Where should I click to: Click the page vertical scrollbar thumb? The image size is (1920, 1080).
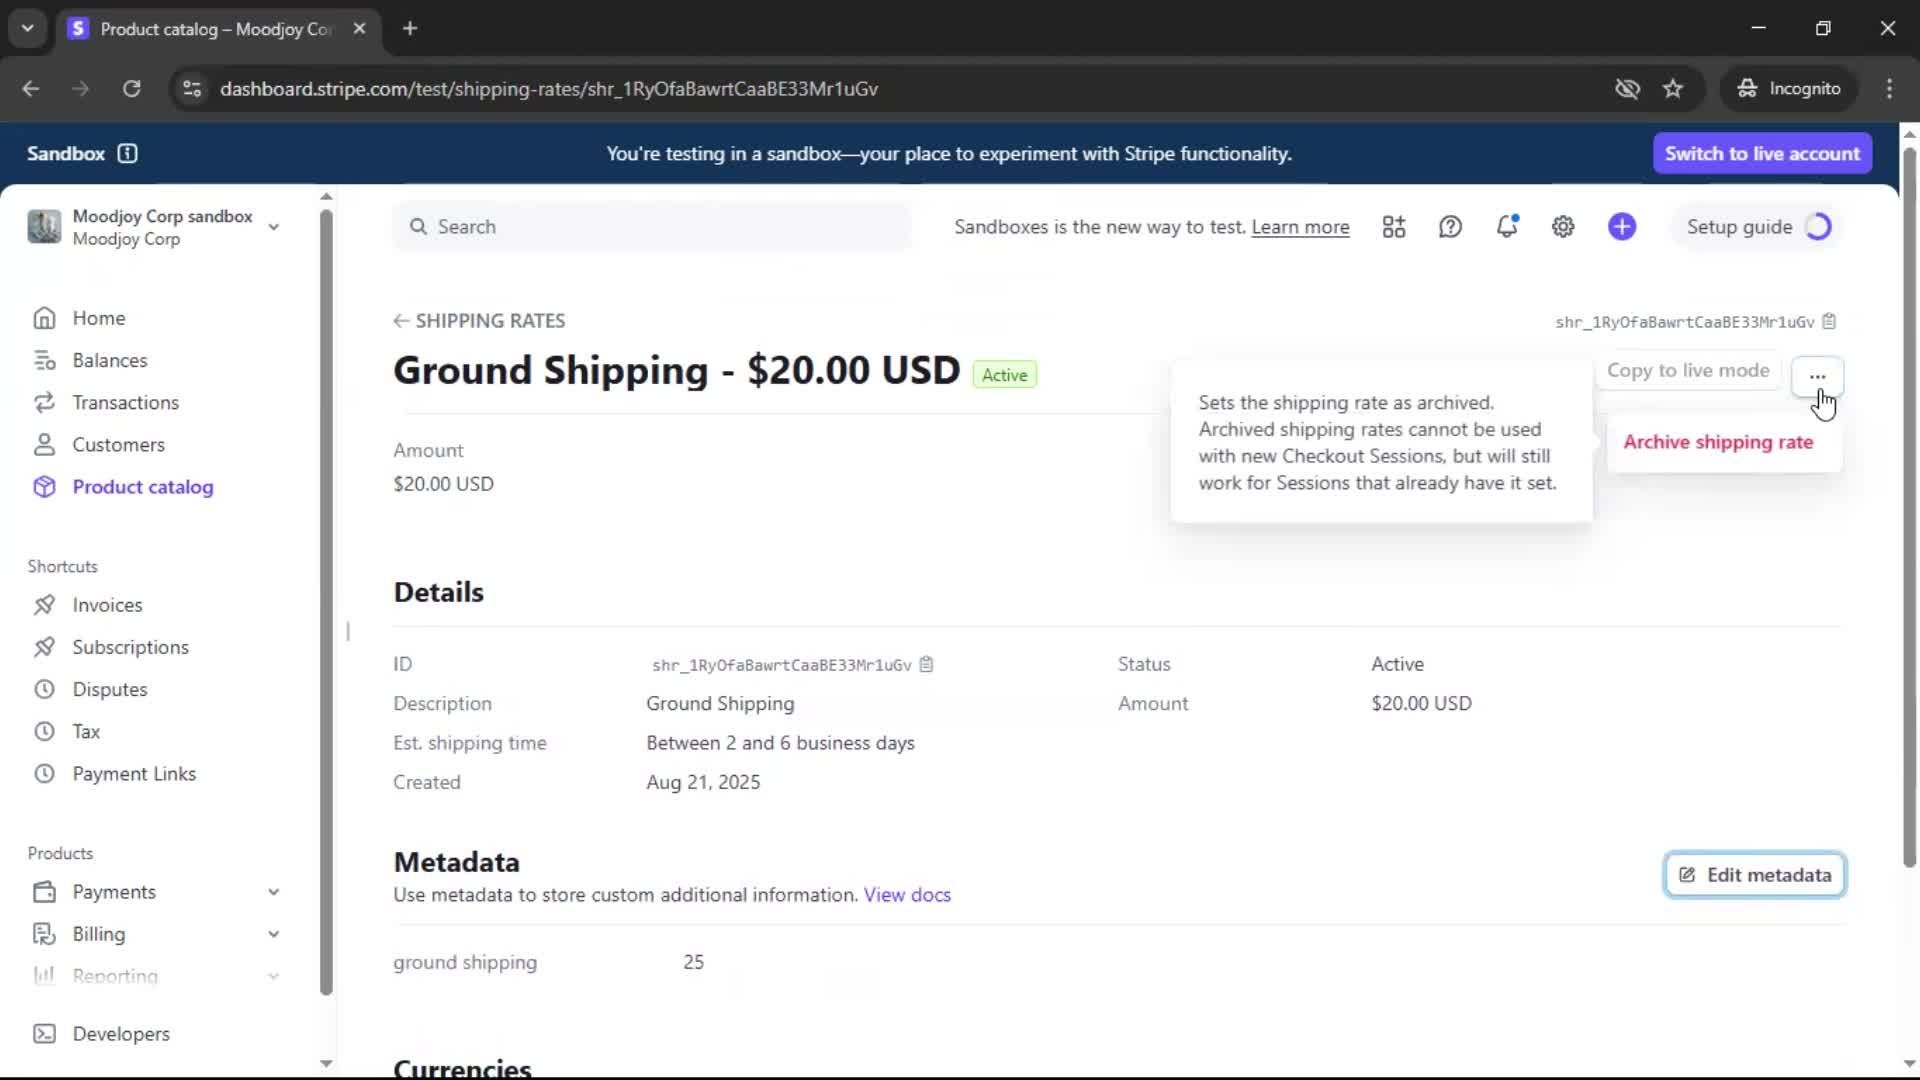coord(1909,505)
